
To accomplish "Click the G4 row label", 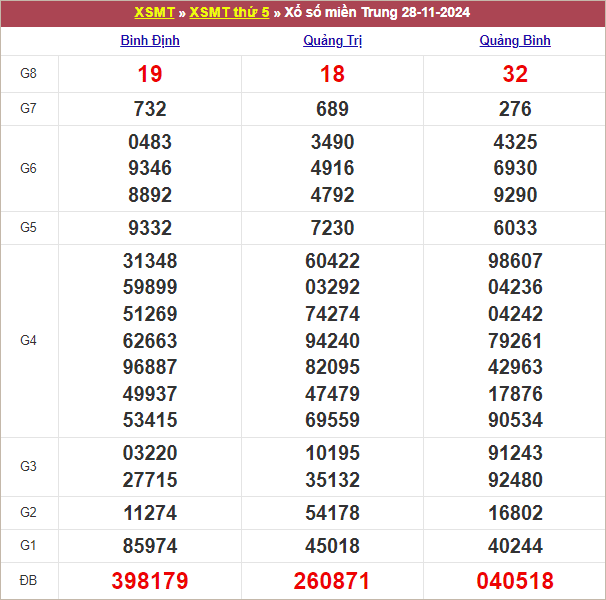I will 28,341.
